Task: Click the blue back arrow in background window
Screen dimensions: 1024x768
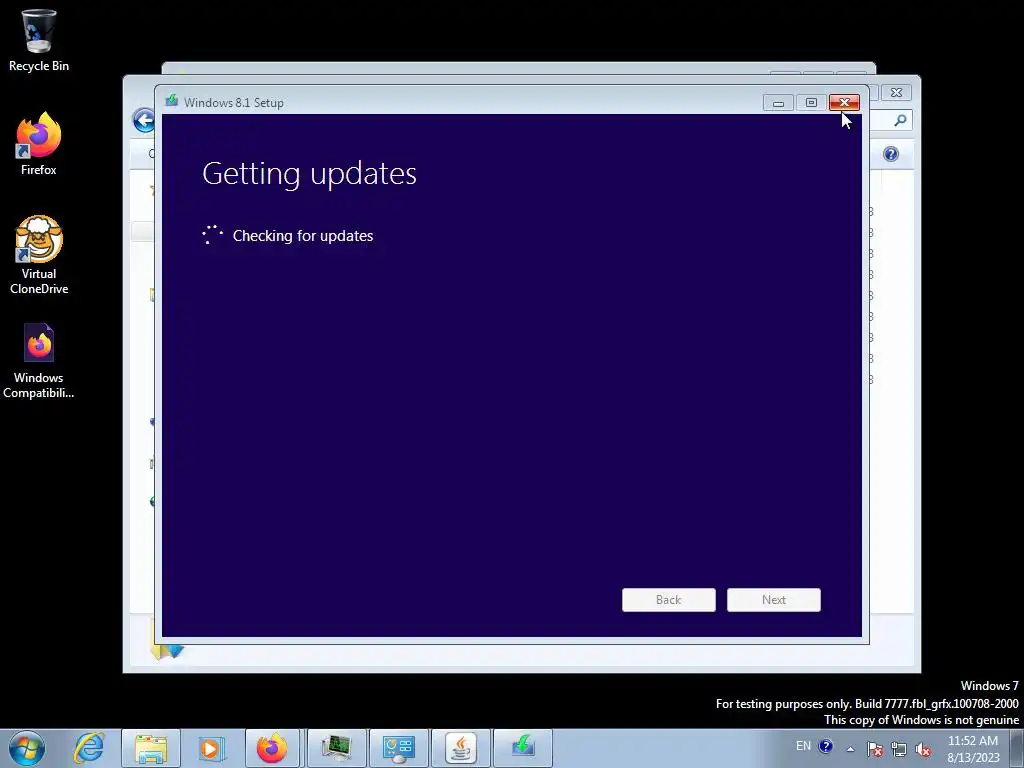Action: 144,120
